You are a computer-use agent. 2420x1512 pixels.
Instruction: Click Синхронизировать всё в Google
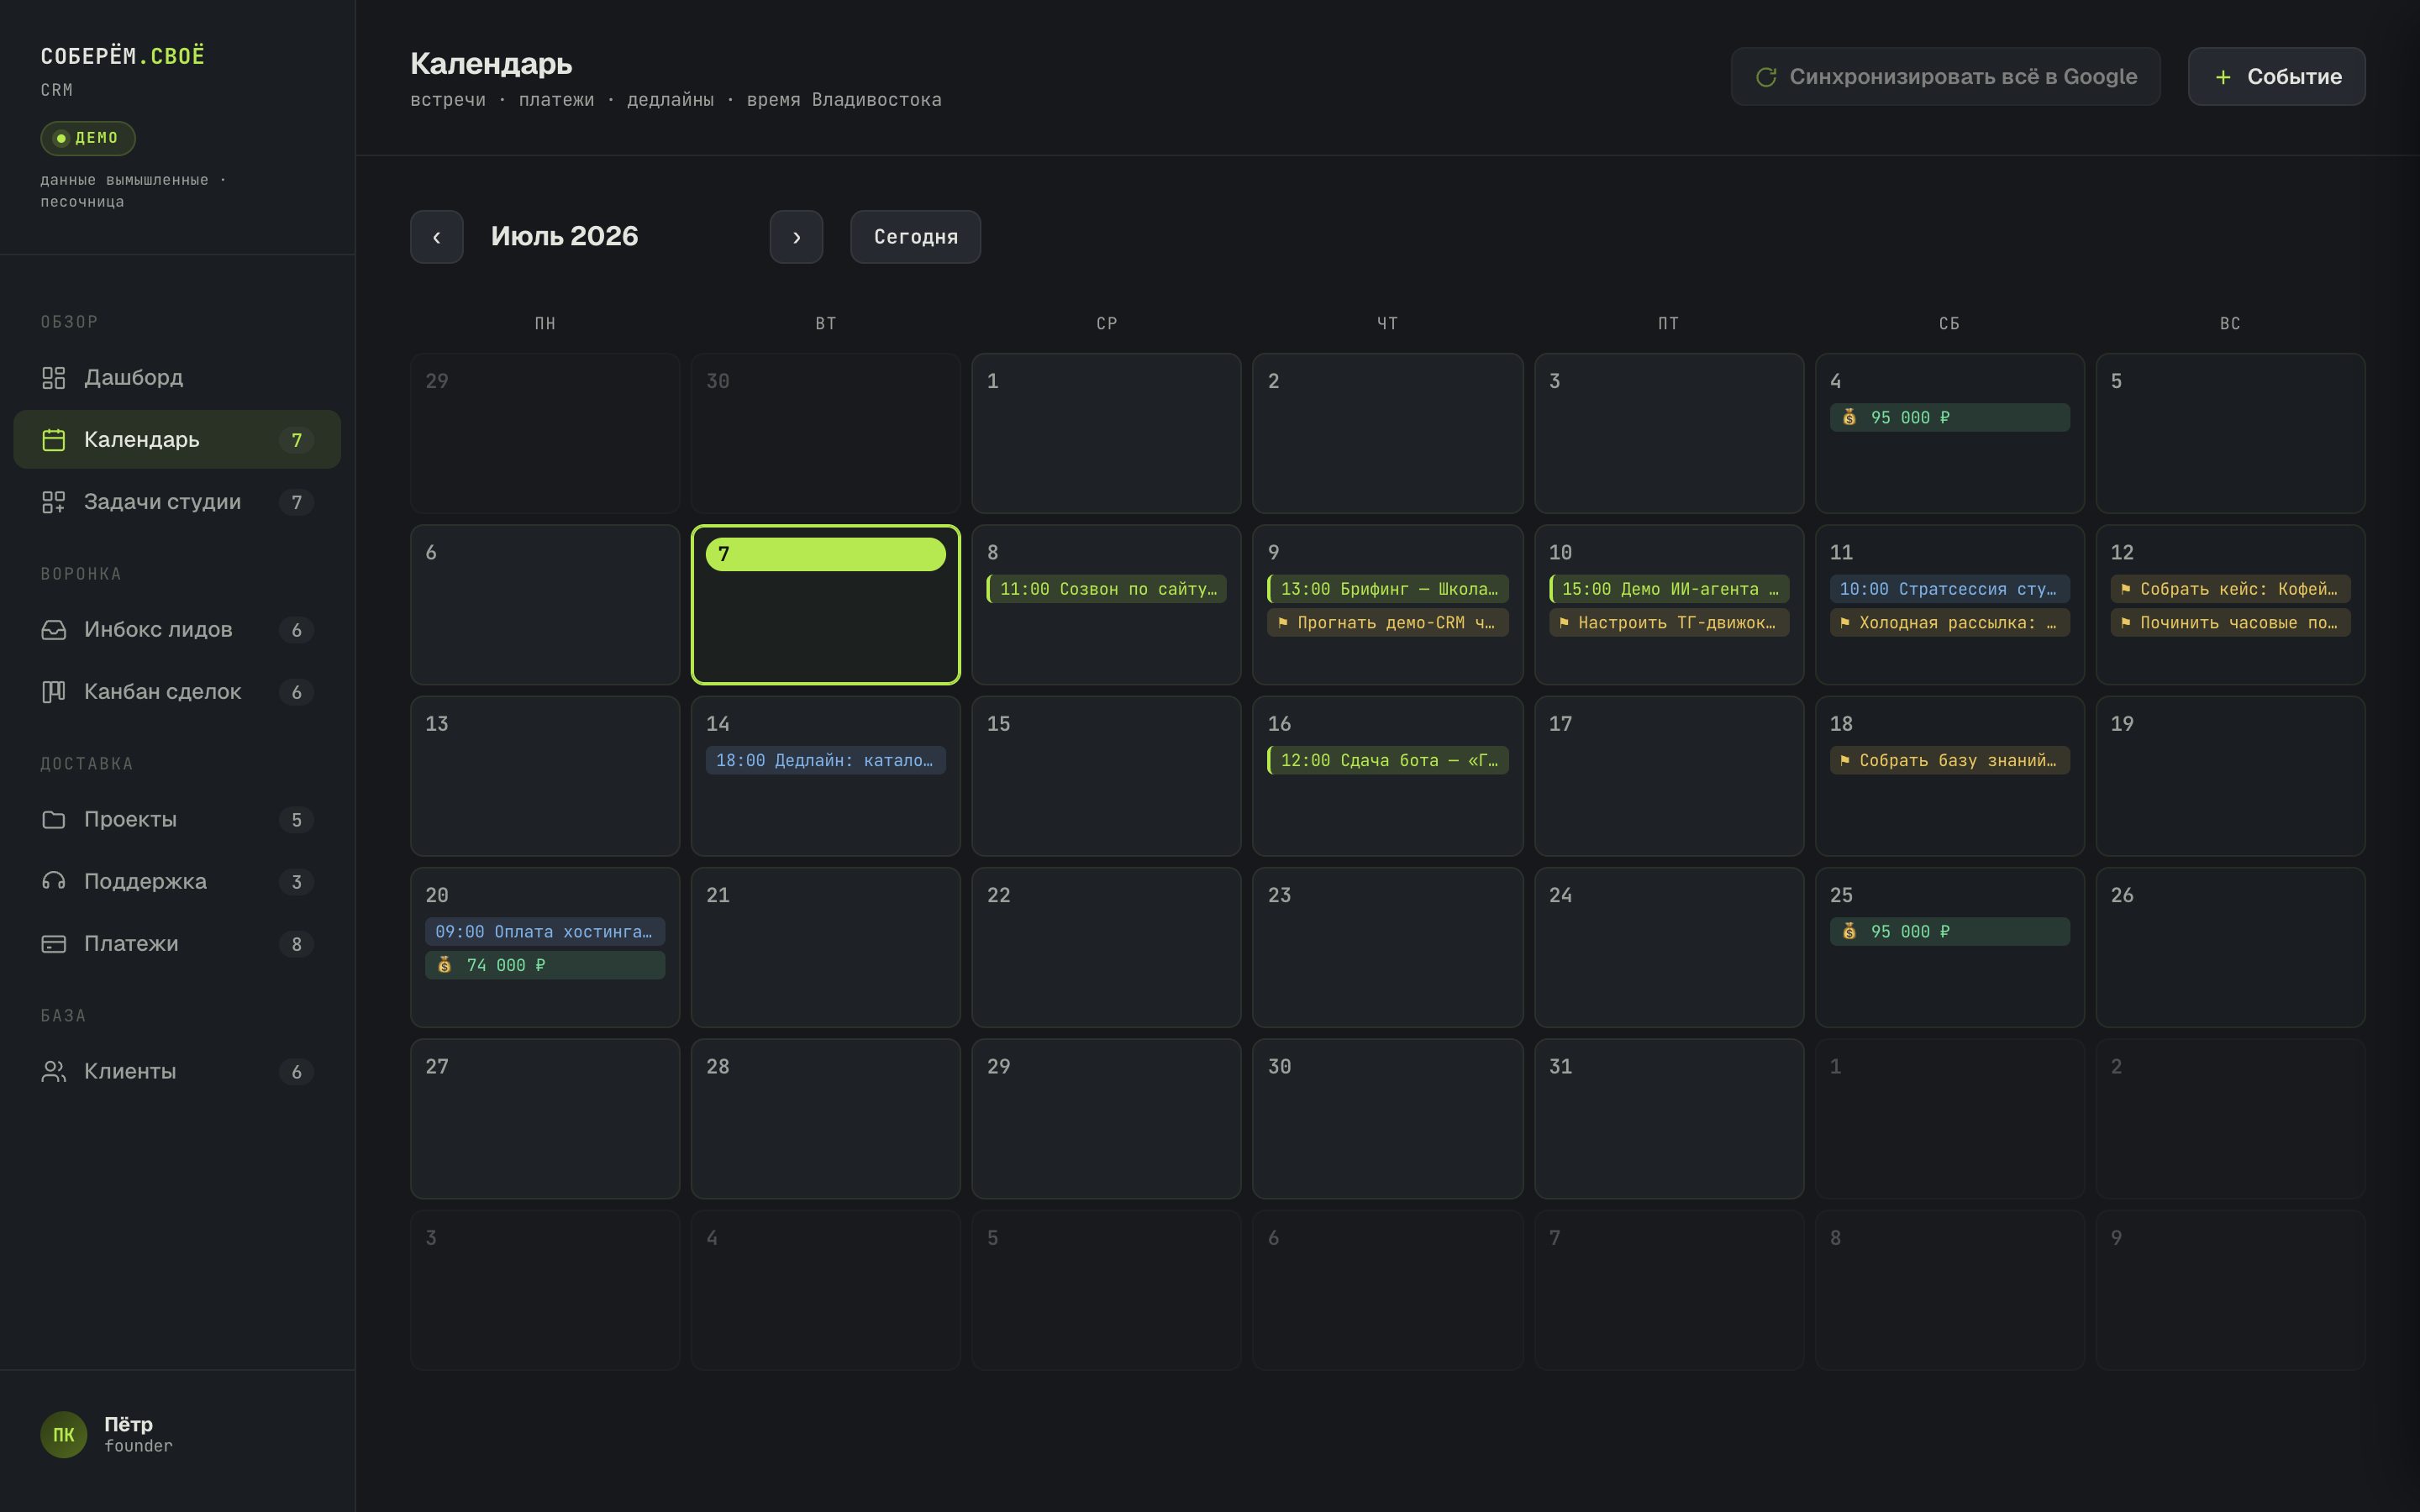(1945, 77)
